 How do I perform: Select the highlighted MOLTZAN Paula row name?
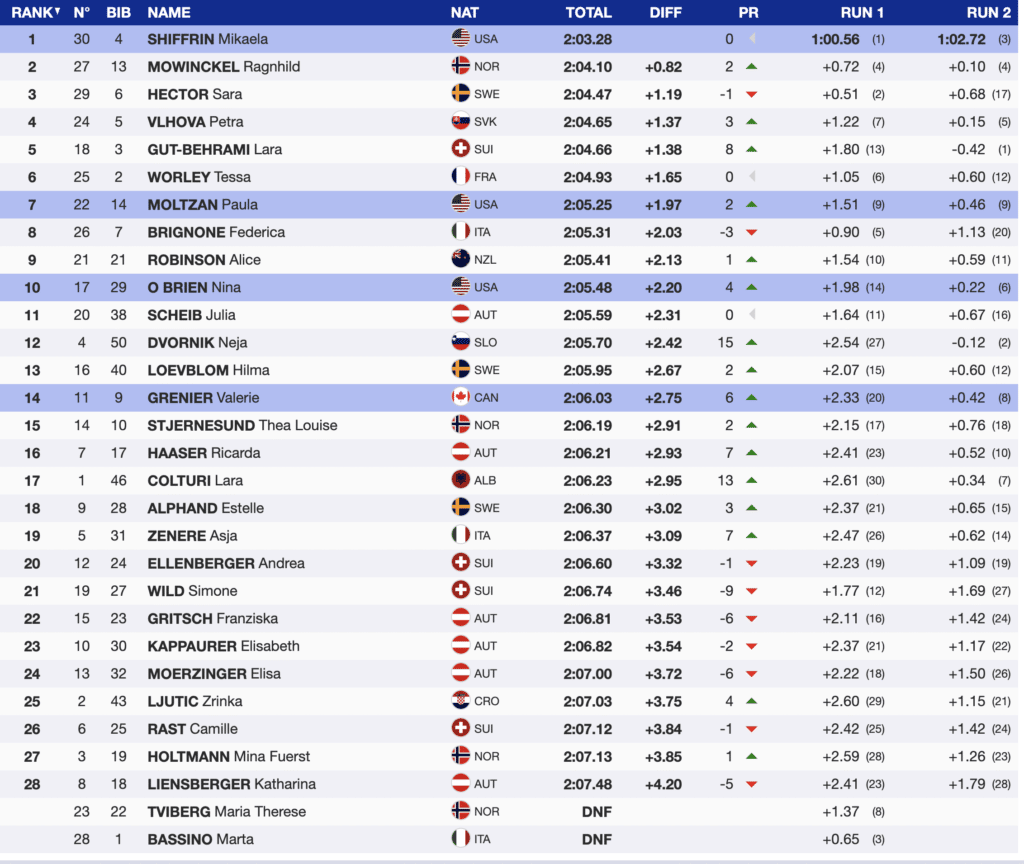pos(202,205)
